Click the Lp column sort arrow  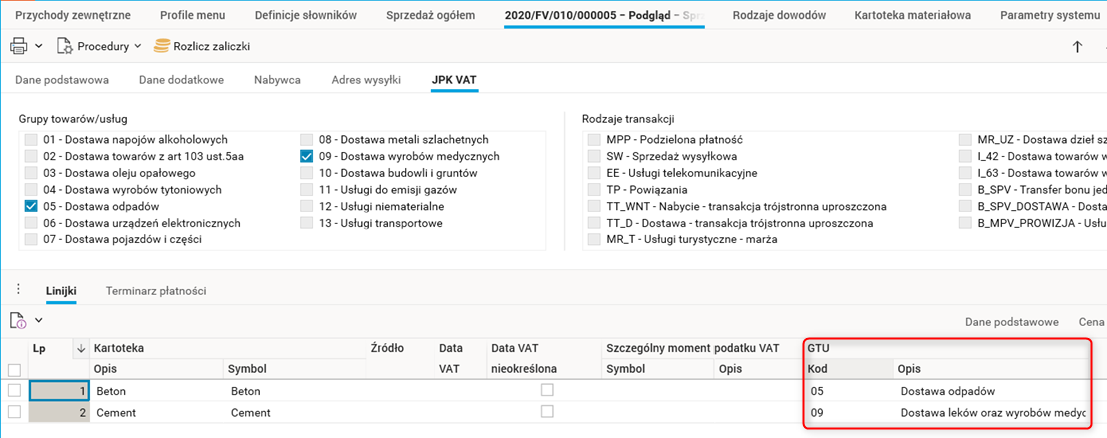click(80, 348)
